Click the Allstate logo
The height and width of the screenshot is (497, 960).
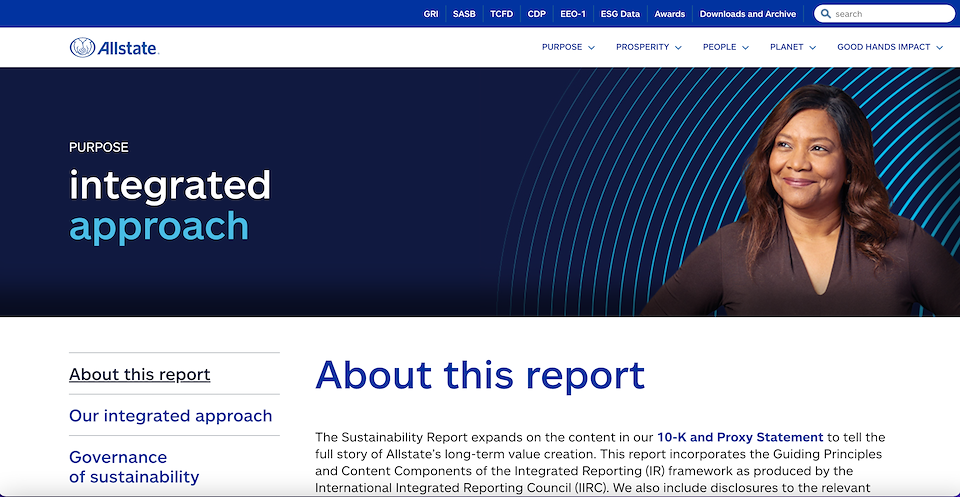click(114, 47)
